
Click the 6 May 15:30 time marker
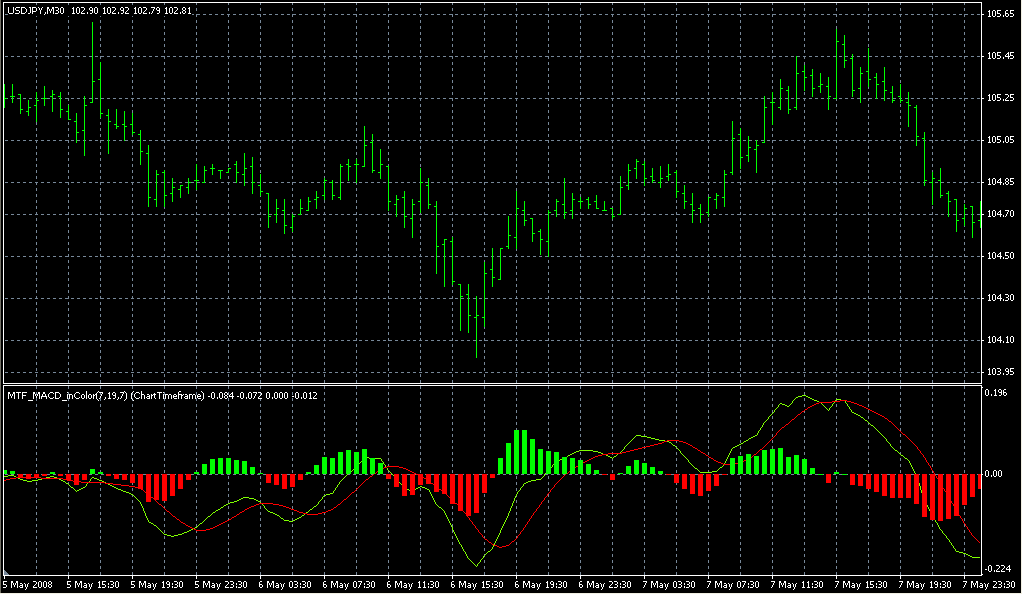pyautogui.click(x=478, y=584)
